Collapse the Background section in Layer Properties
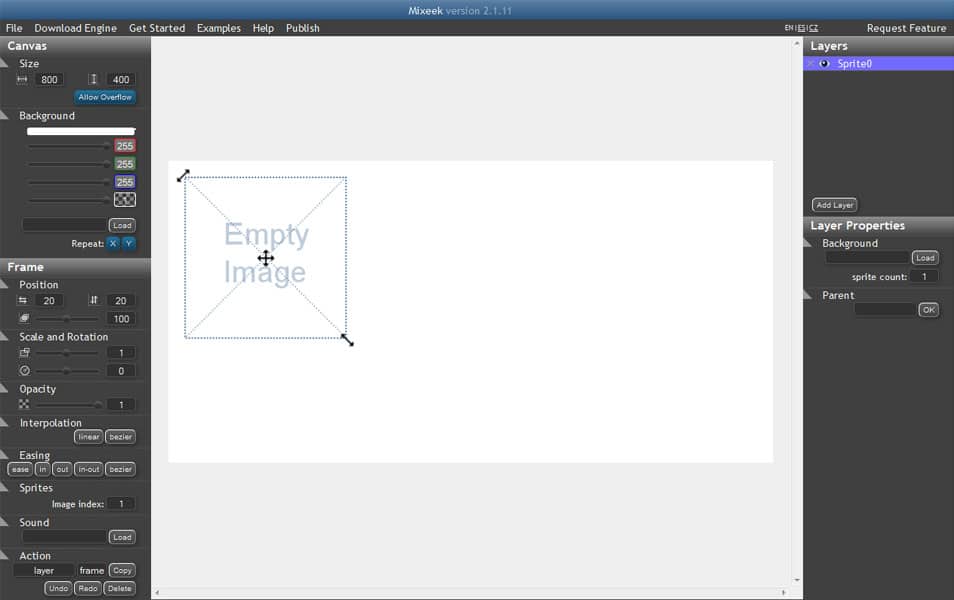954x600 pixels. click(807, 243)
